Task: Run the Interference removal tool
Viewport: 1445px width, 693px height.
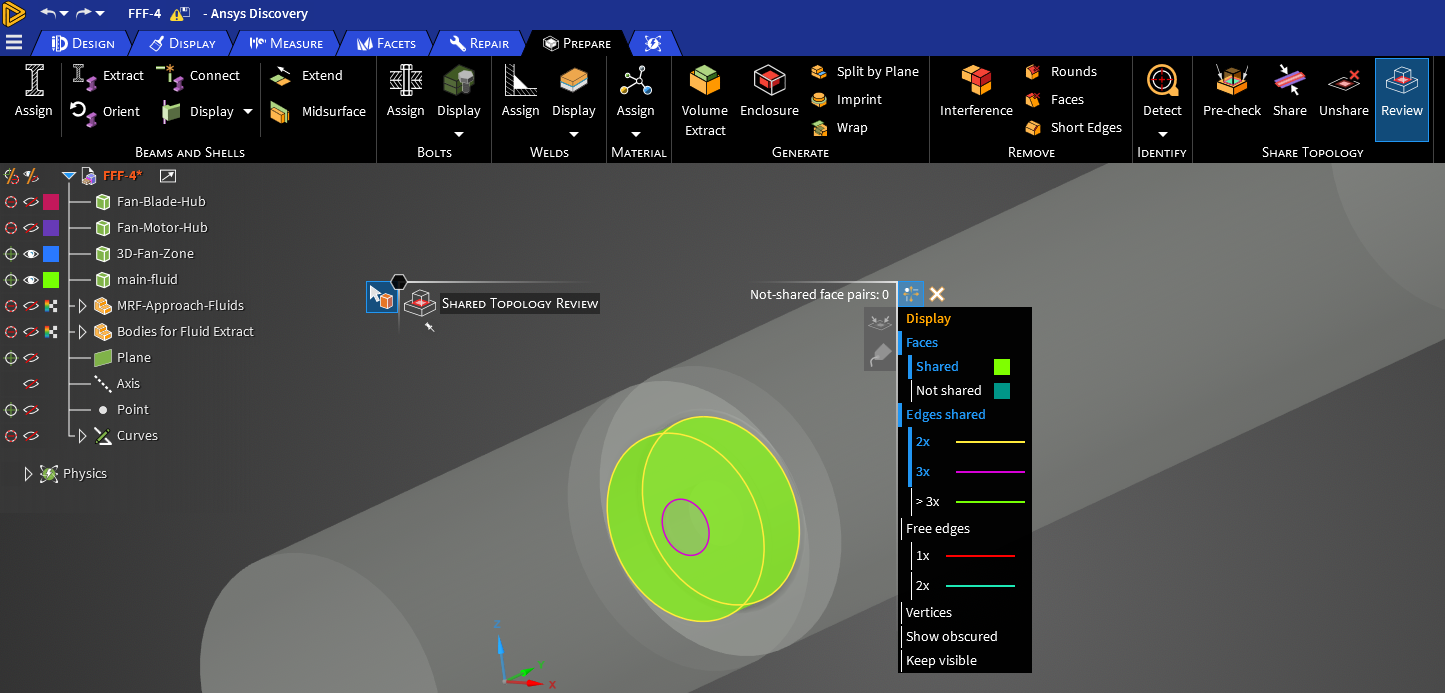Action: [976, 92]
